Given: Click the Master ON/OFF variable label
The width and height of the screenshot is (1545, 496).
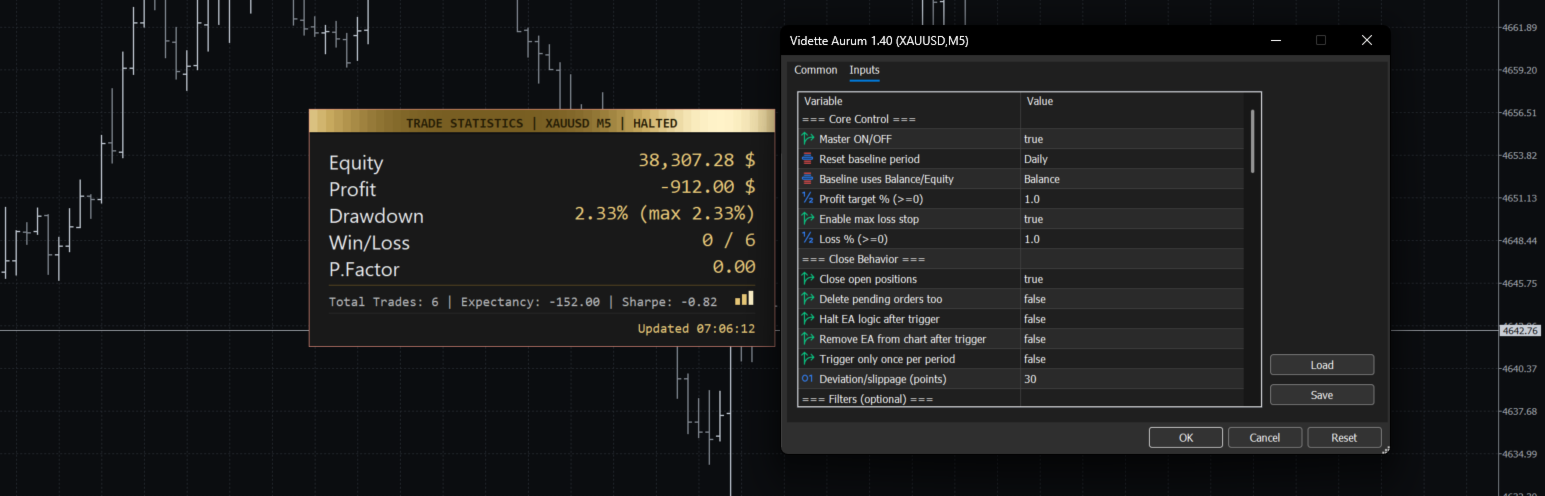Looking at the screenshot, I should click(855, 139).
